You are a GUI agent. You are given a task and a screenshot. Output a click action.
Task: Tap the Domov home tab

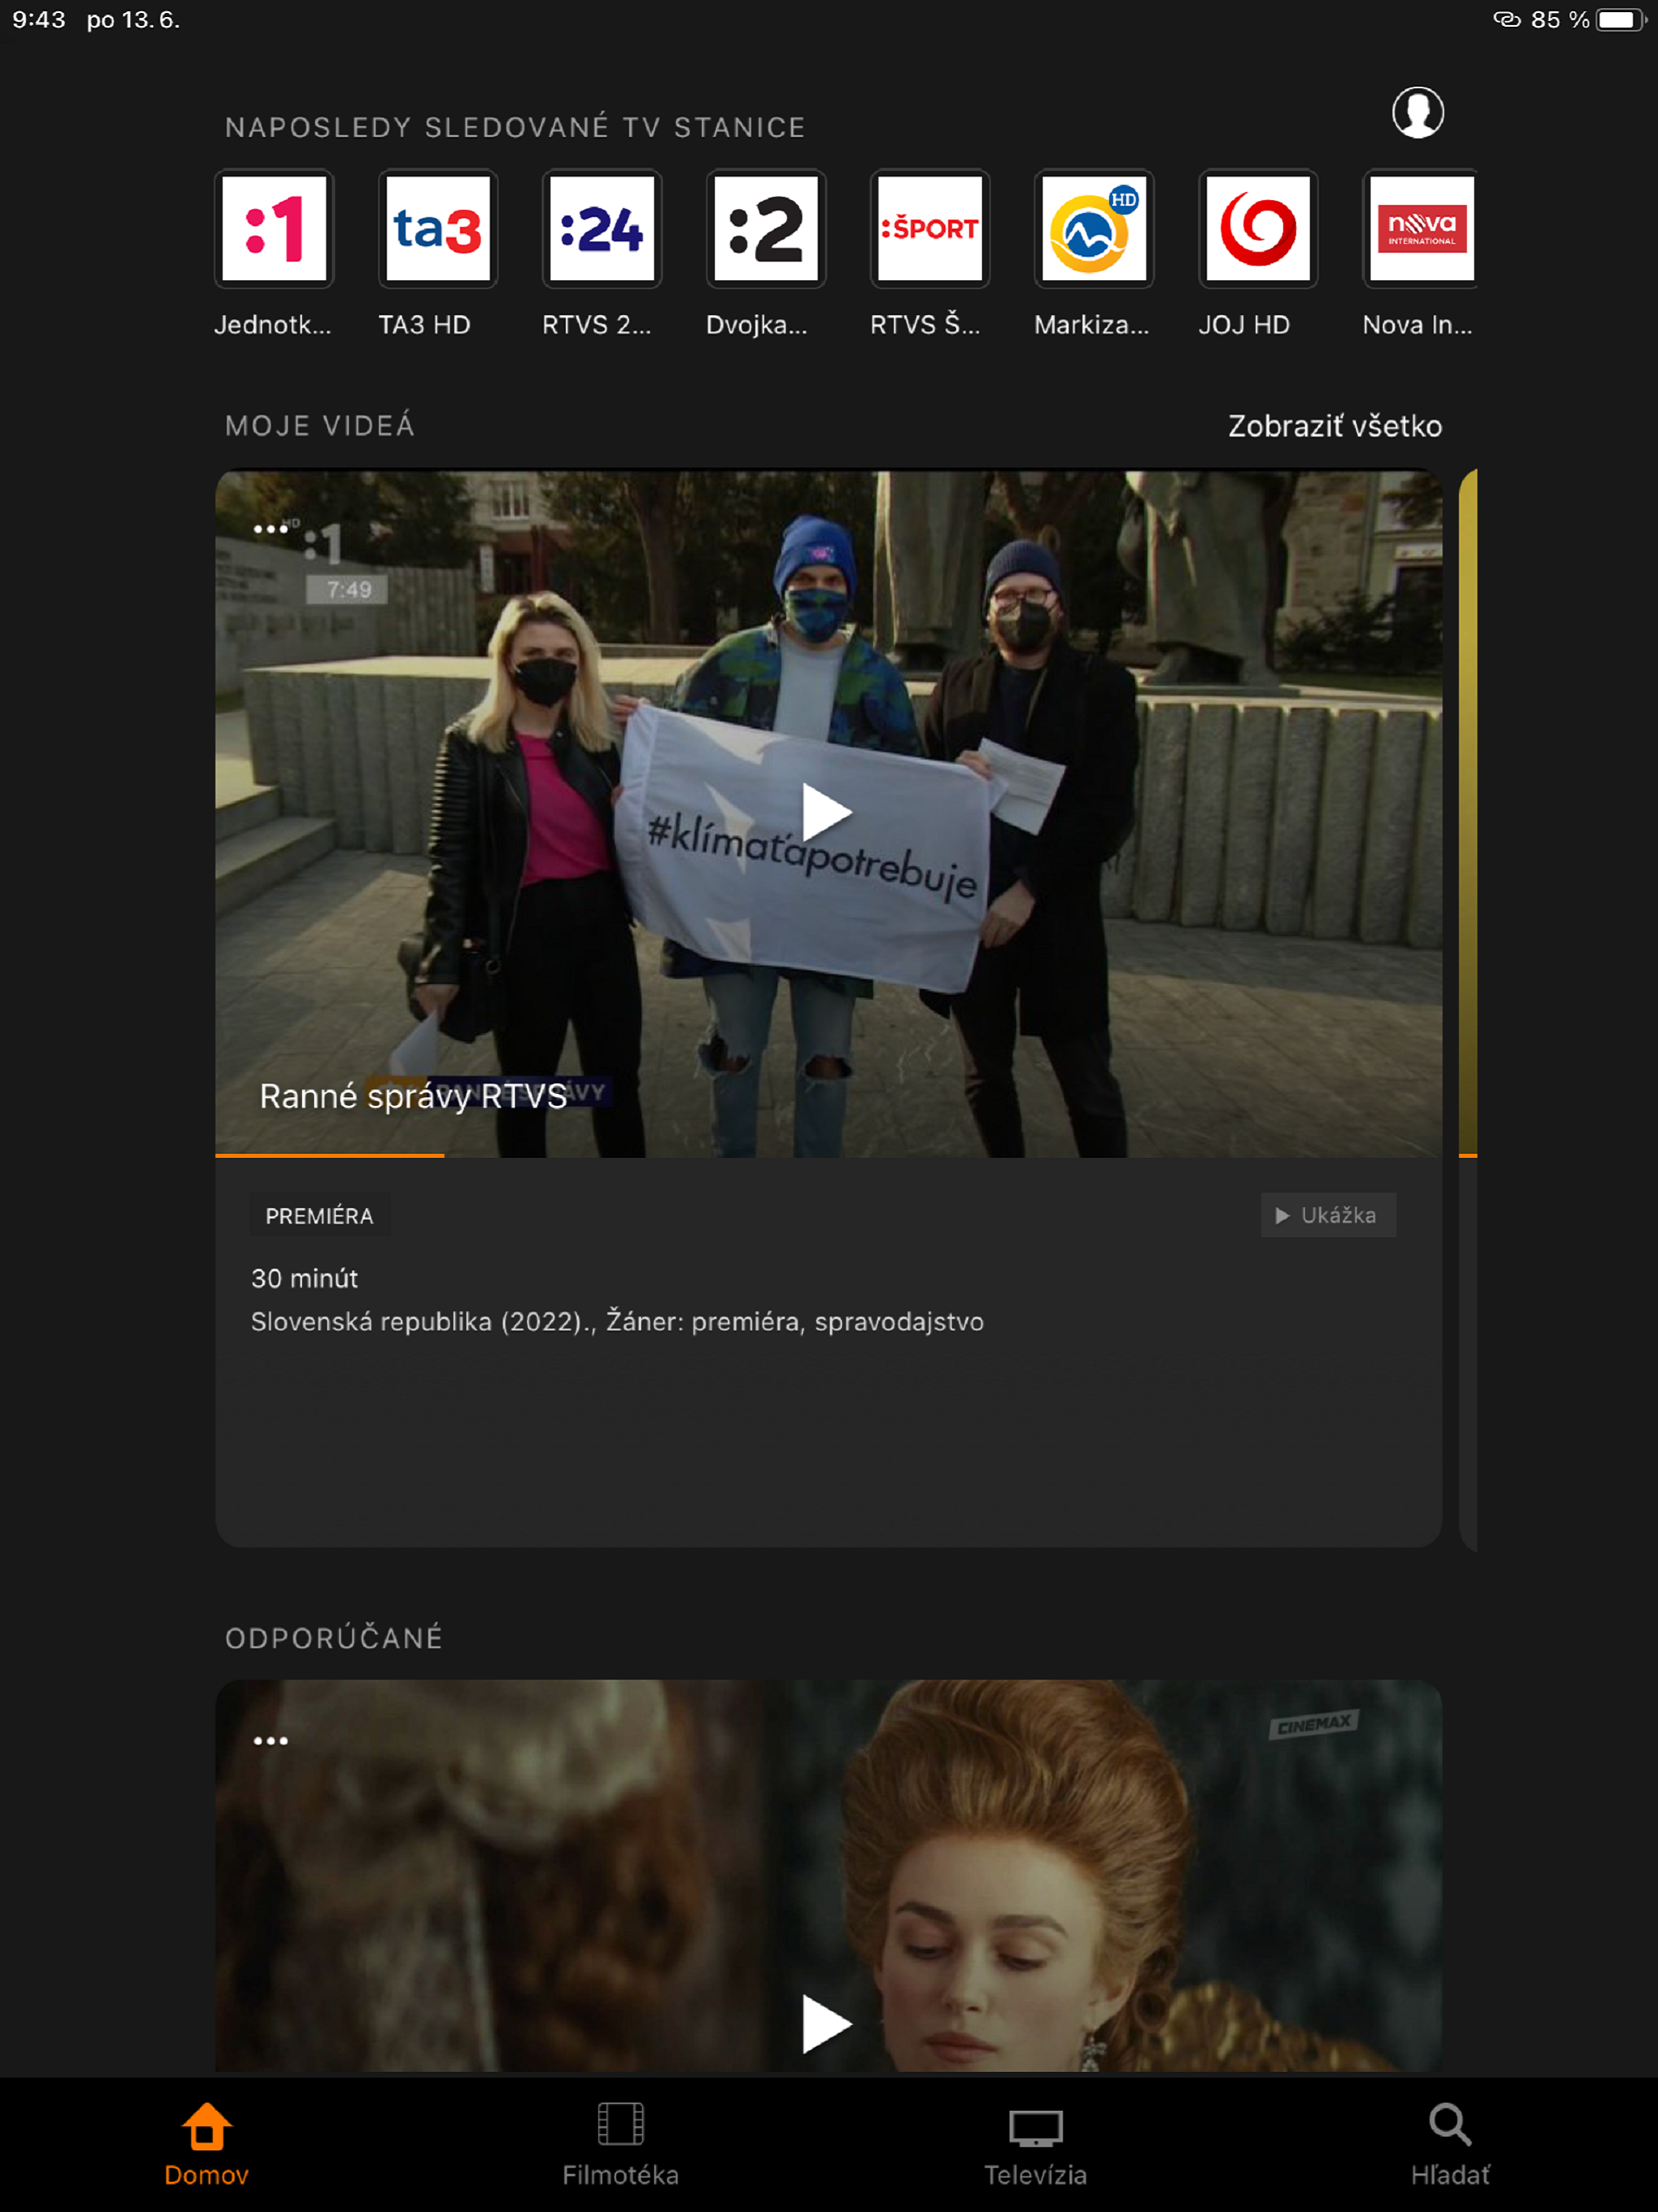click(206, 2144)
